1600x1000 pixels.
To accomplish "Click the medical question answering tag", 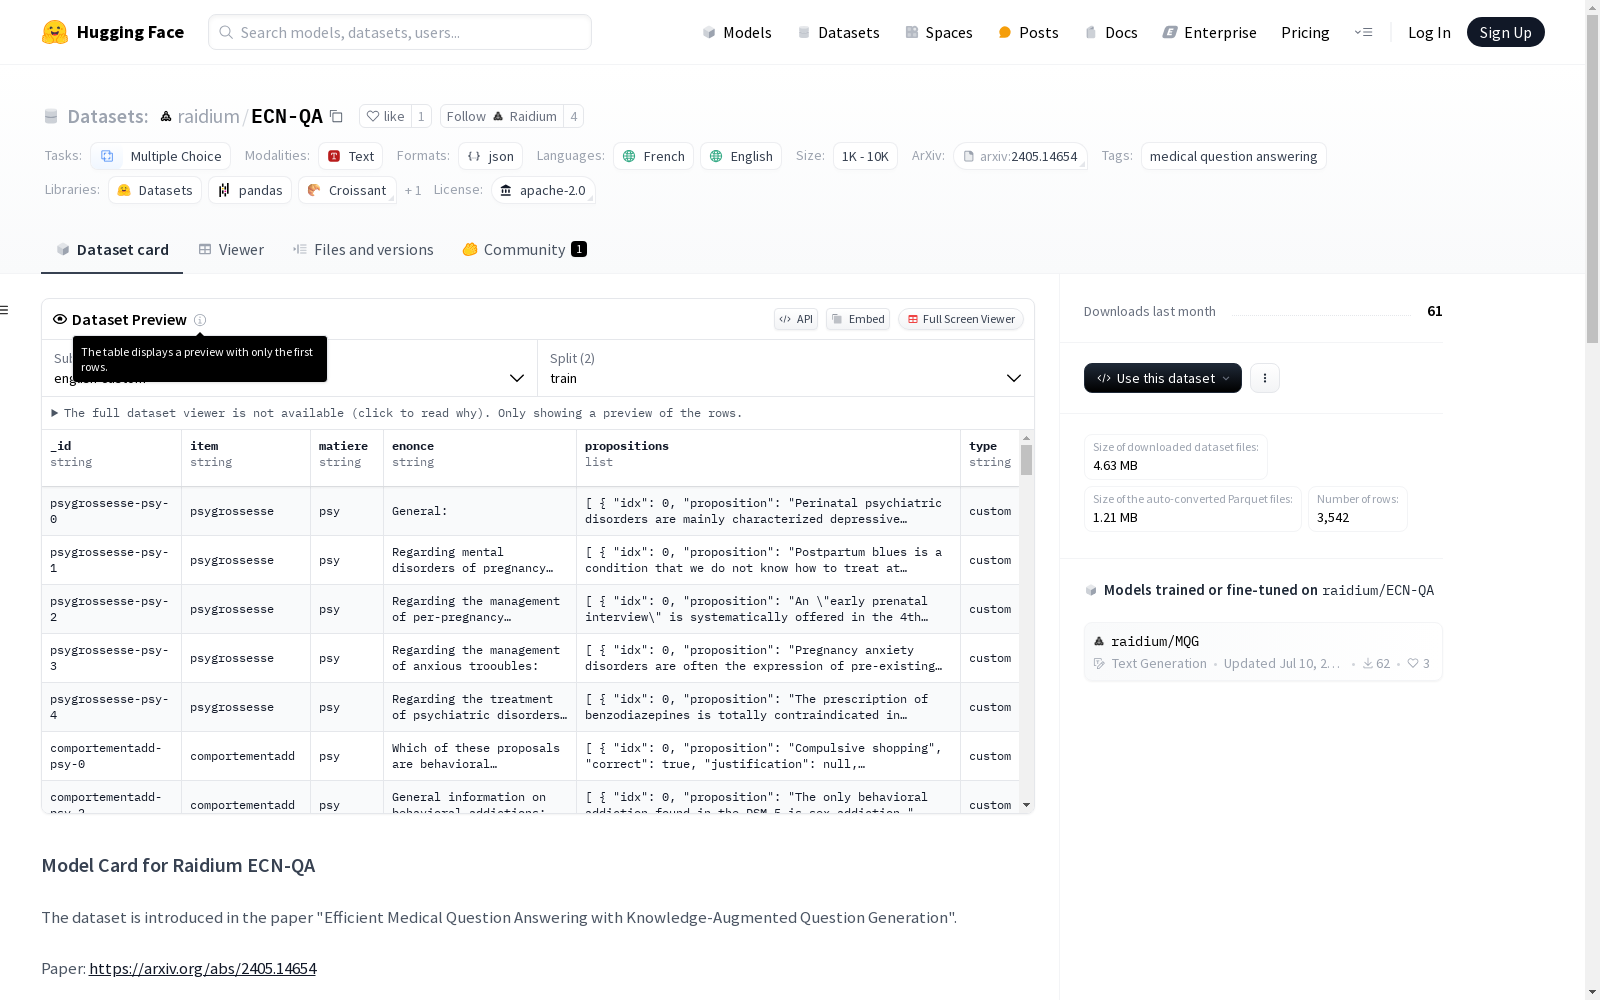I will click(1233, 156).
